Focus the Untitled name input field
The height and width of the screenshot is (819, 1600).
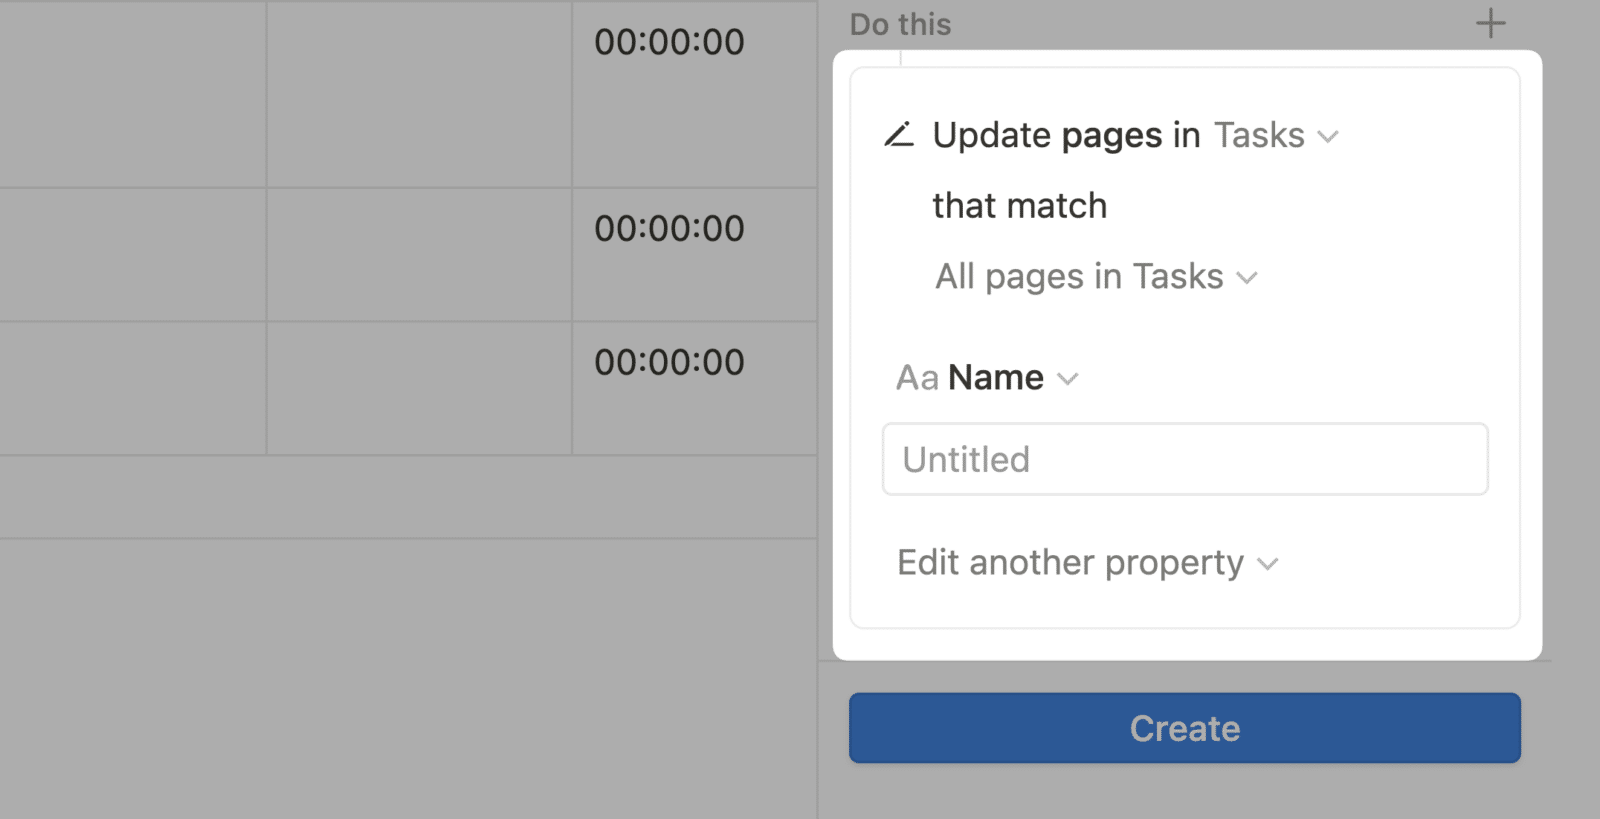[x=1185, y=459]
